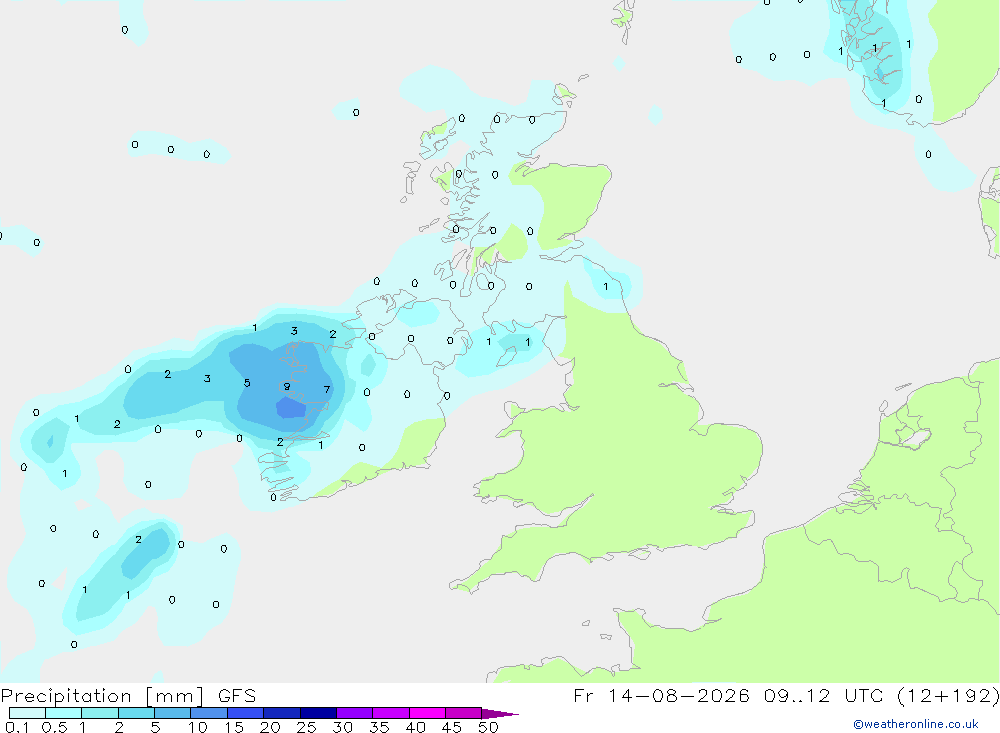Click the 'Fr 14-08-2026 09..12 UTC (12+192)' timestamp
Viewport: 1000px width, 733px height.
click(x=786, y=696)
